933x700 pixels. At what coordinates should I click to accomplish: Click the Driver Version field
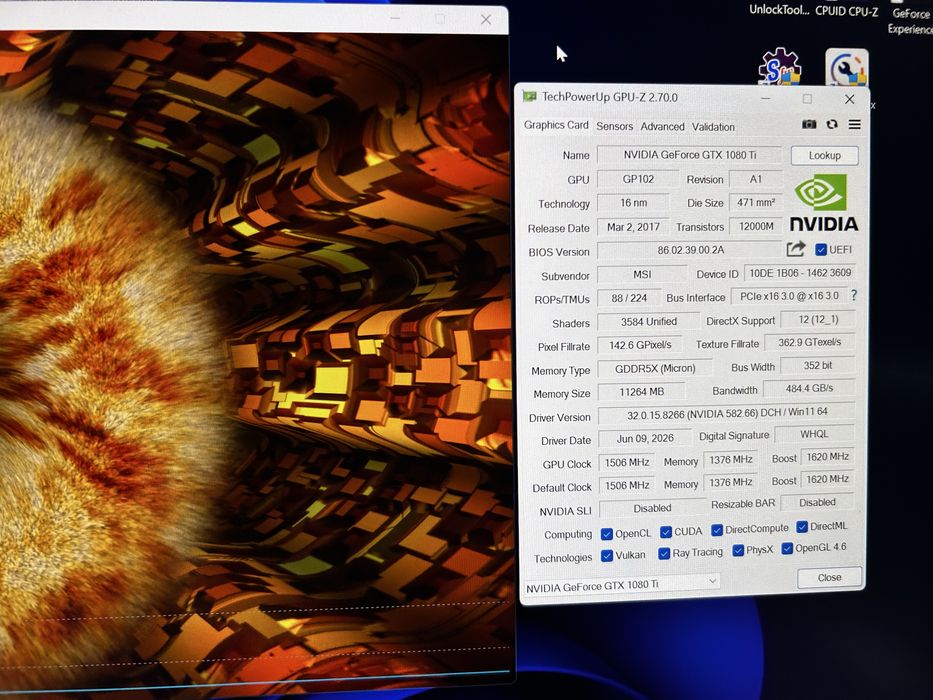[x=727, y=412]
